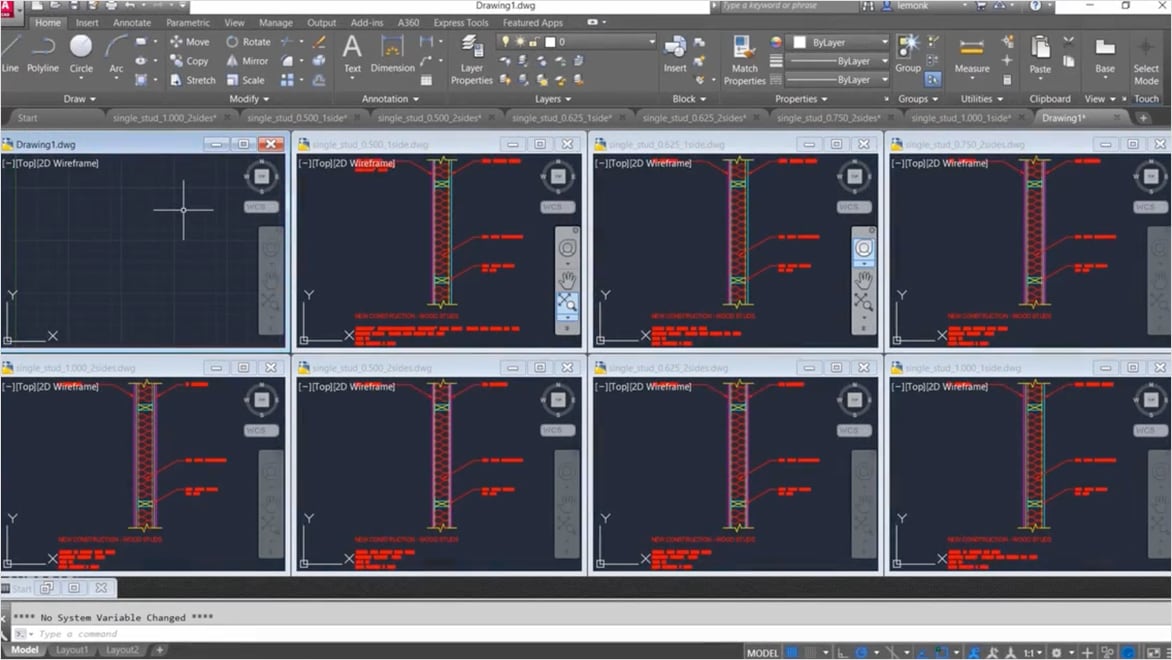The width and height of the screenshot is (1172, 660).
Task: Toggle snap mode in the status bar
Action: 809,651
